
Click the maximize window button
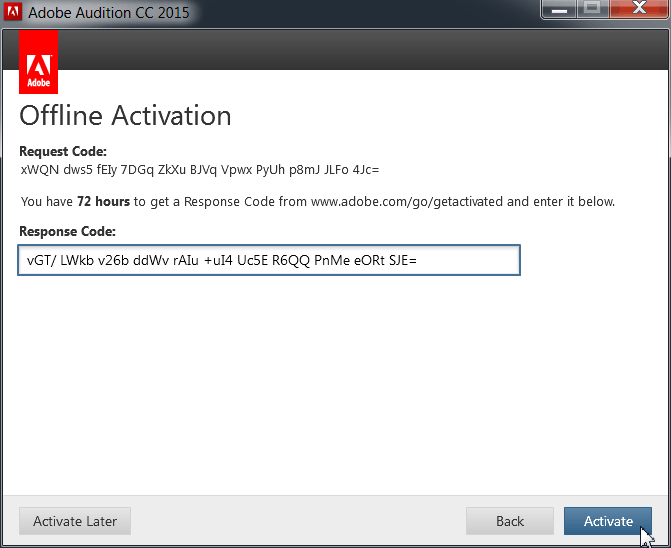593,9
